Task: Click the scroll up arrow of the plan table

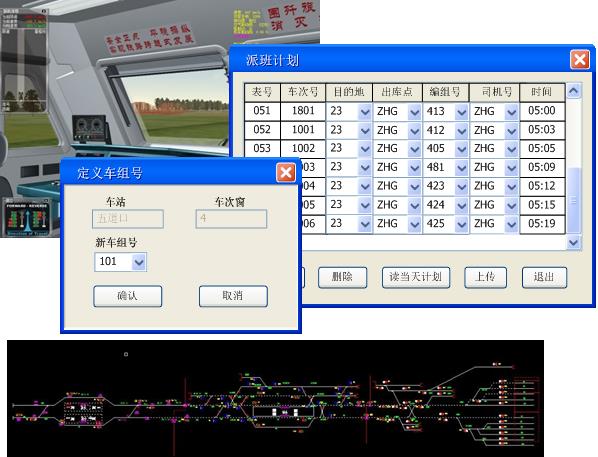Action: click(574, 91)
